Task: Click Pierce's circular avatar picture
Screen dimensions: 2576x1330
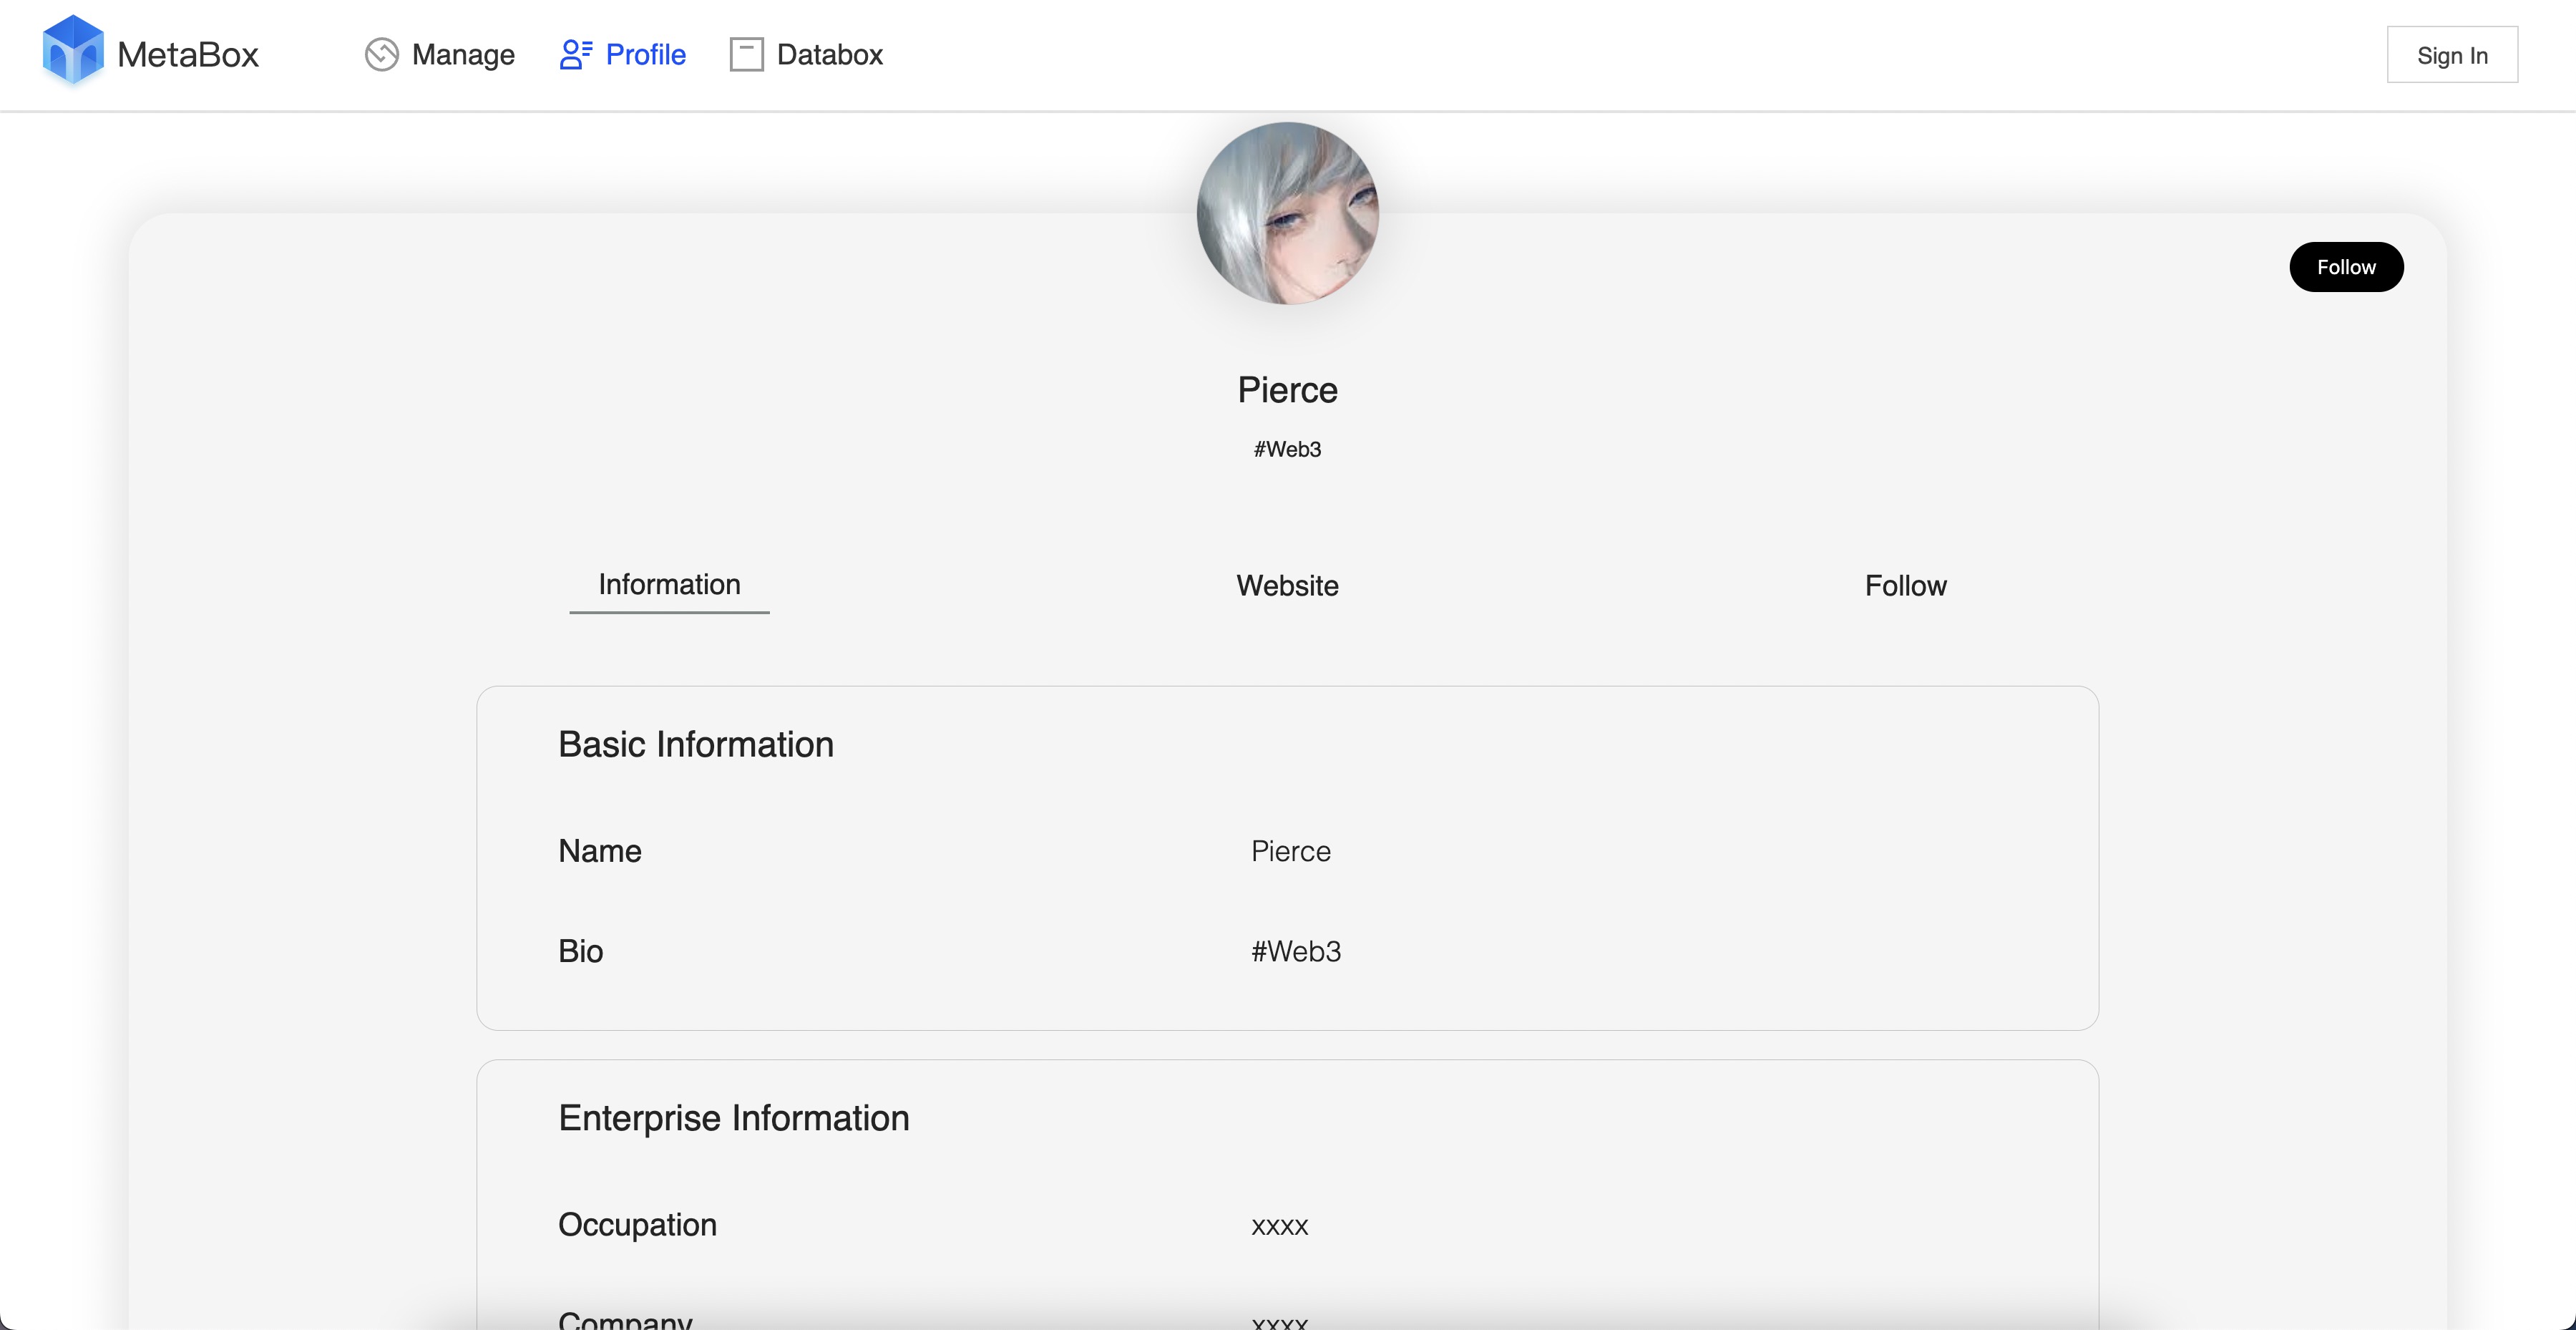Action: tap(1287, 213)
